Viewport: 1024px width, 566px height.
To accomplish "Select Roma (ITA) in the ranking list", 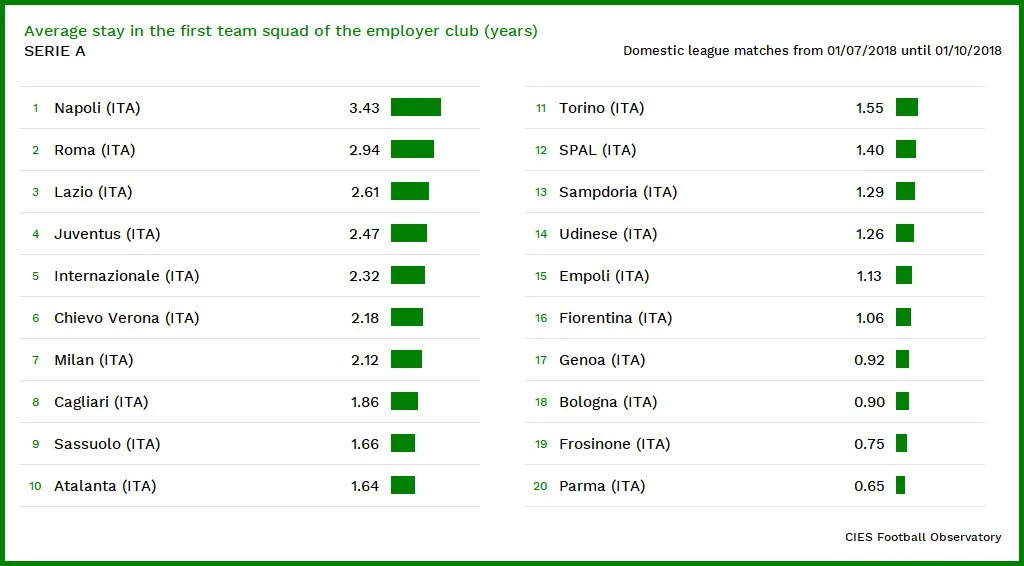I will click(94, 150).
